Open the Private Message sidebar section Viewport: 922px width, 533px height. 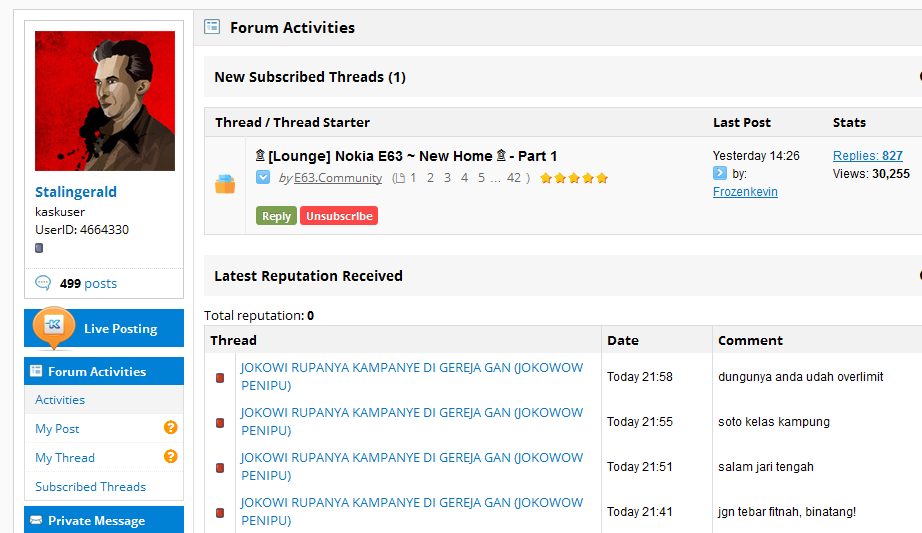point(104,520)
